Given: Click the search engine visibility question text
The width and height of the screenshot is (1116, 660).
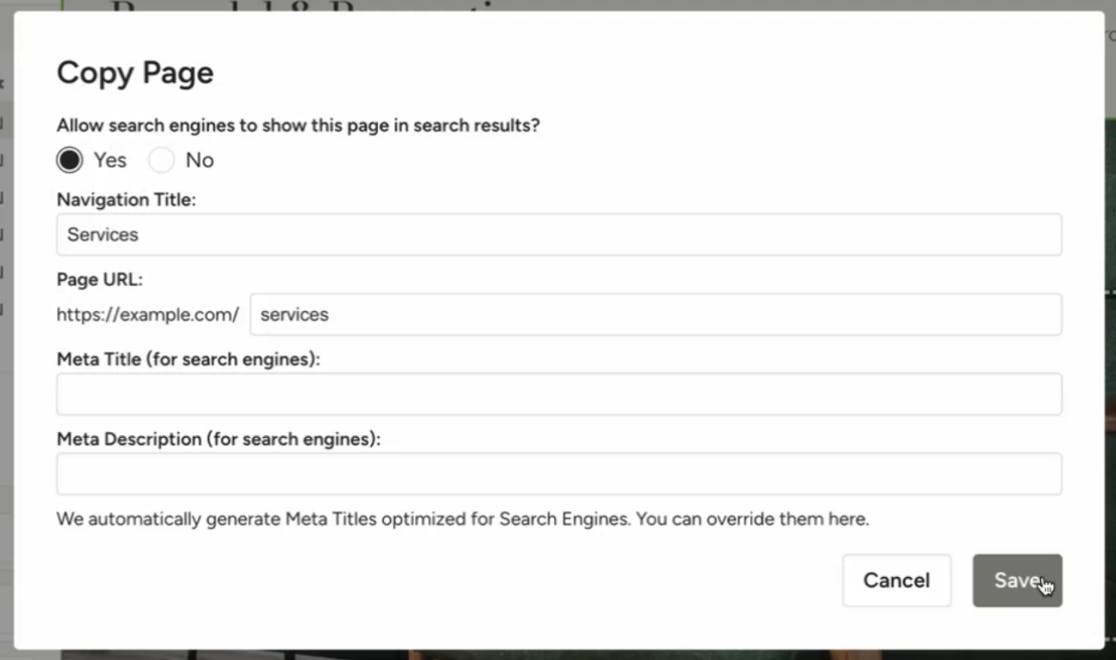Looking at the screenshot, I should (298, 126).
